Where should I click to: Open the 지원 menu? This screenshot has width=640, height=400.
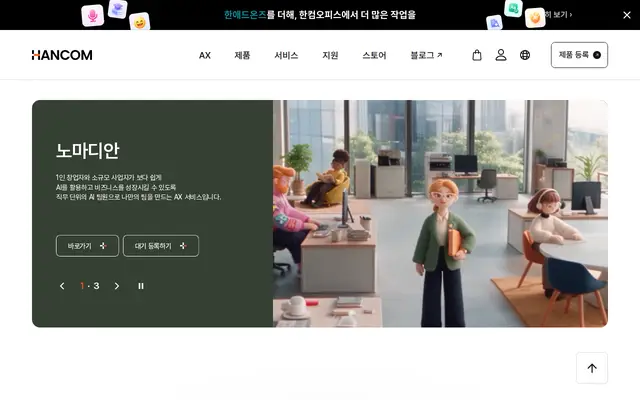[330, 55]
